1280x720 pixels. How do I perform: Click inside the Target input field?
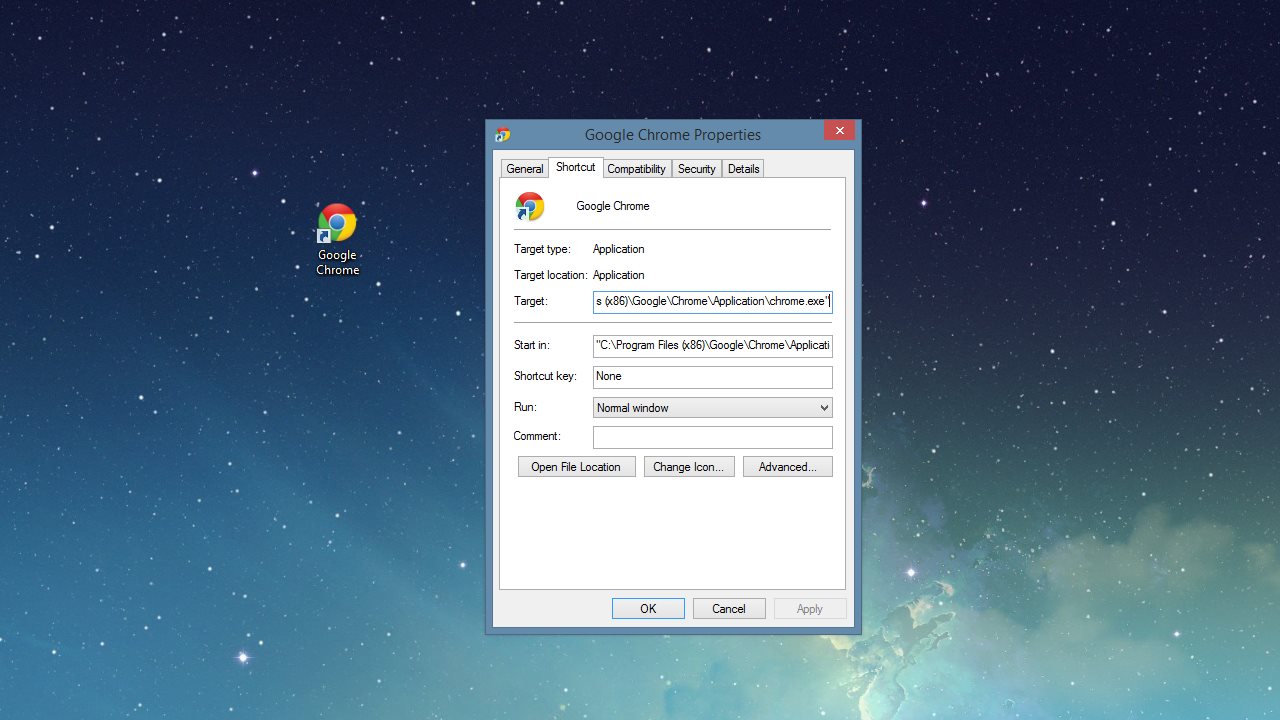point(712,301)
